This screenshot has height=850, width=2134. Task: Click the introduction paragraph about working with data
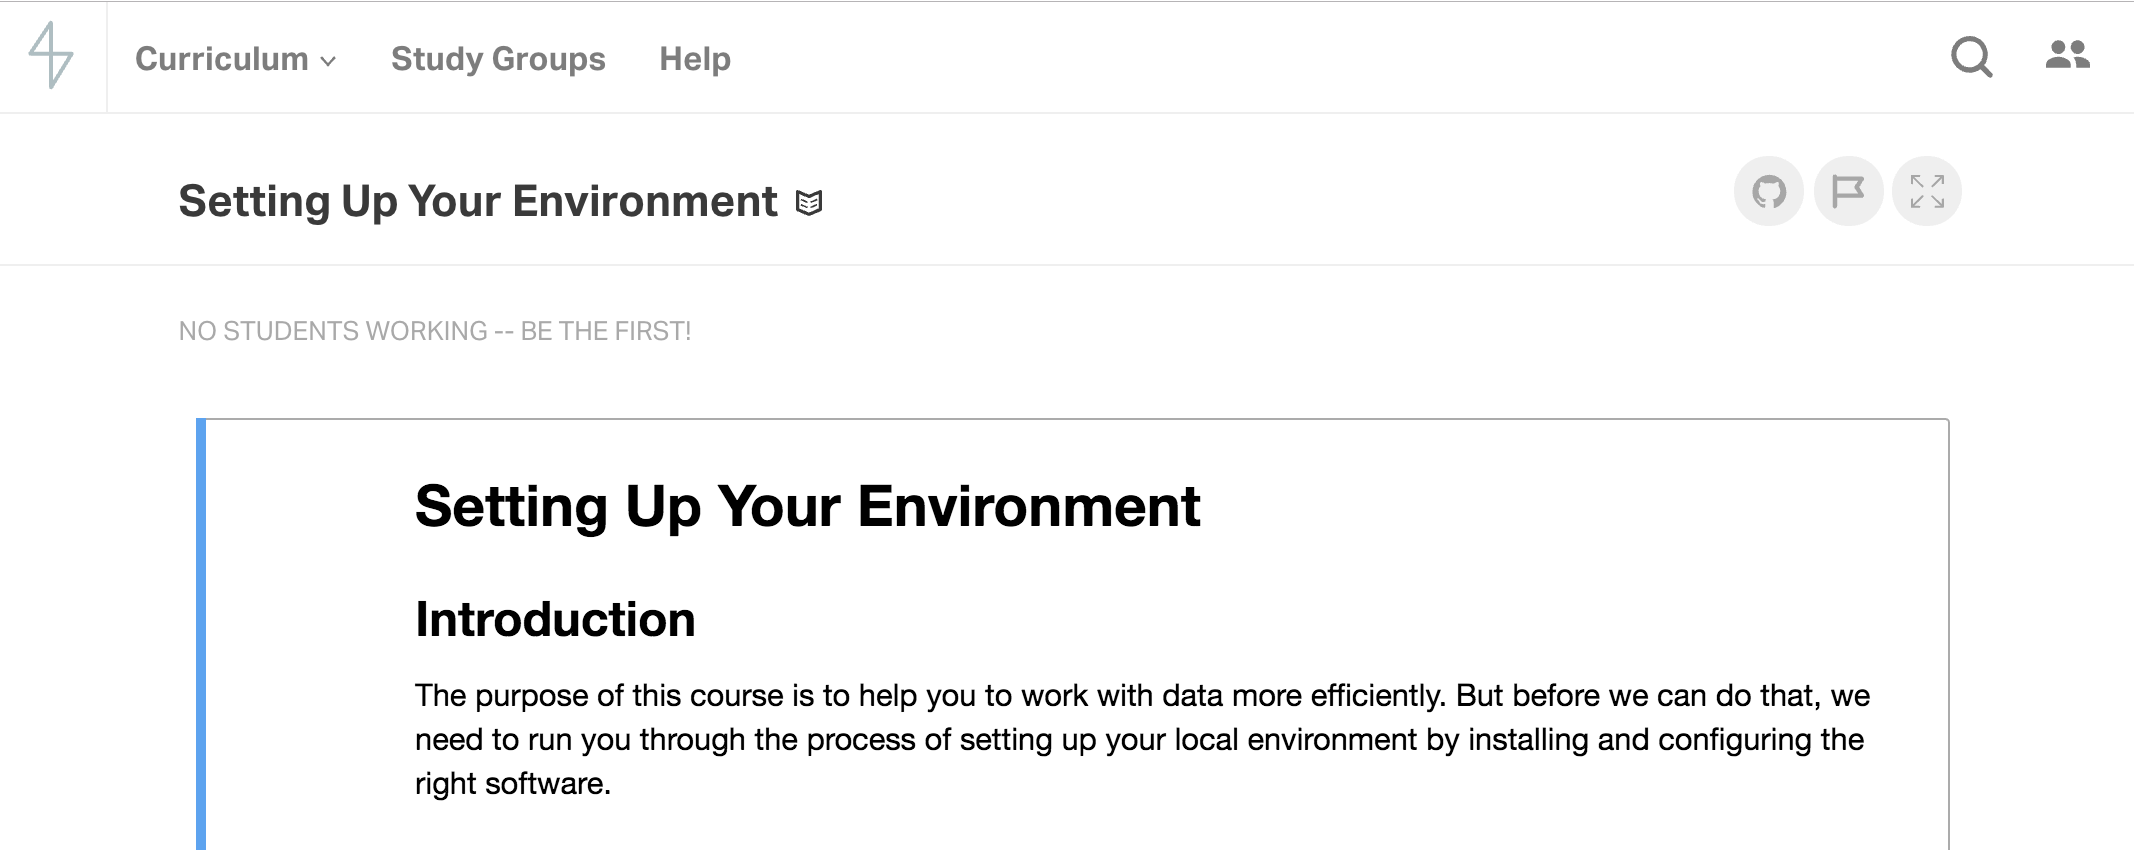1140,739
